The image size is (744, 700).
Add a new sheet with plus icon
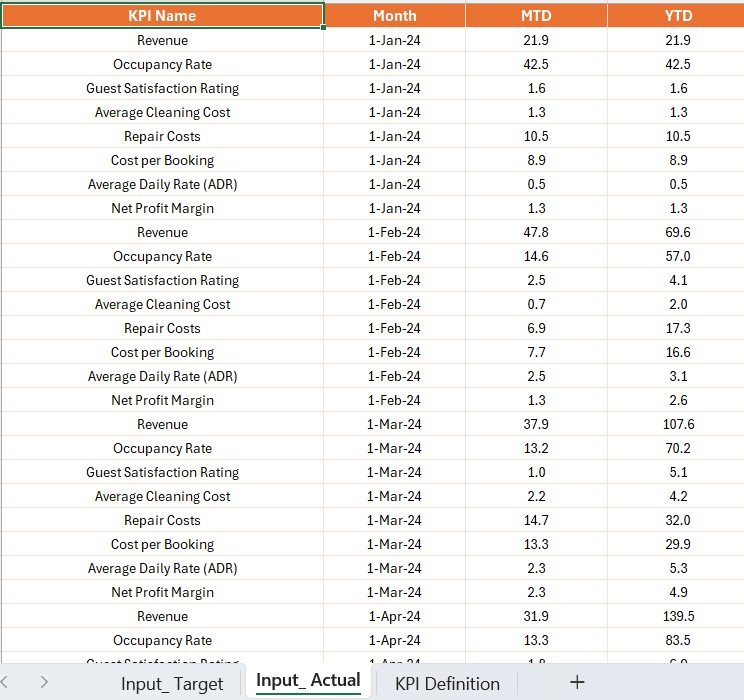[576, 682]
